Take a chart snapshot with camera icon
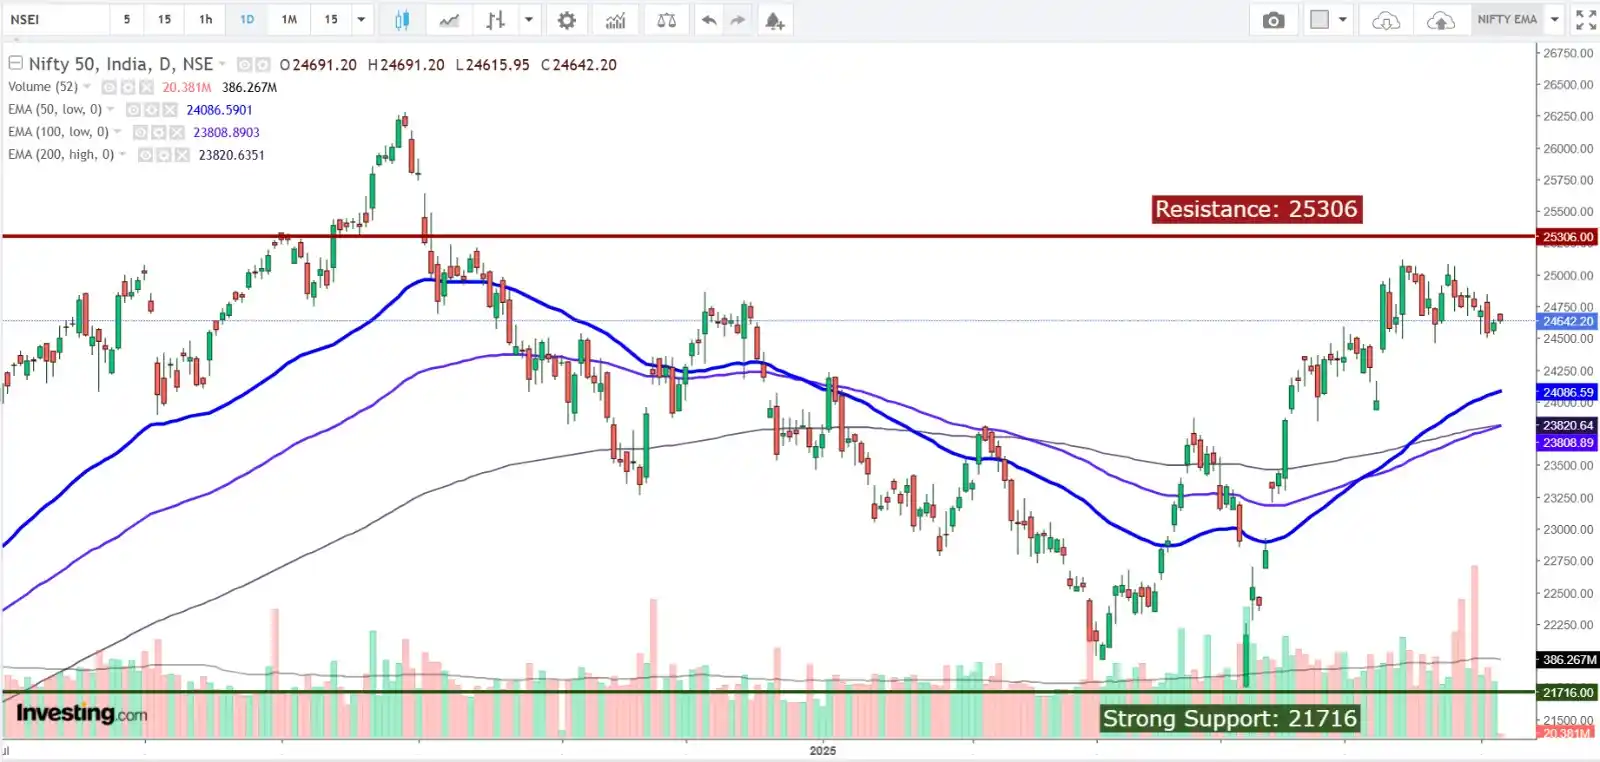 pyautogui.click(x=1273, y=20)
